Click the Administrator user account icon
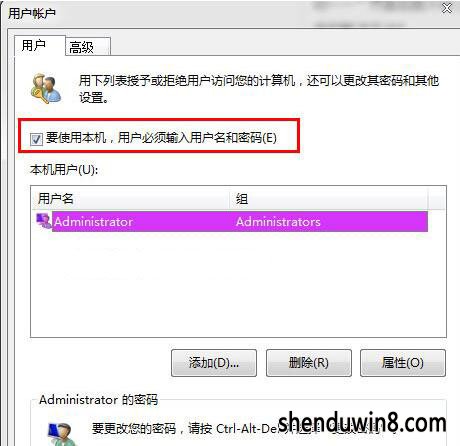This screenshot has height=446, width=460. pyautogui.click(x=44, y=221)
